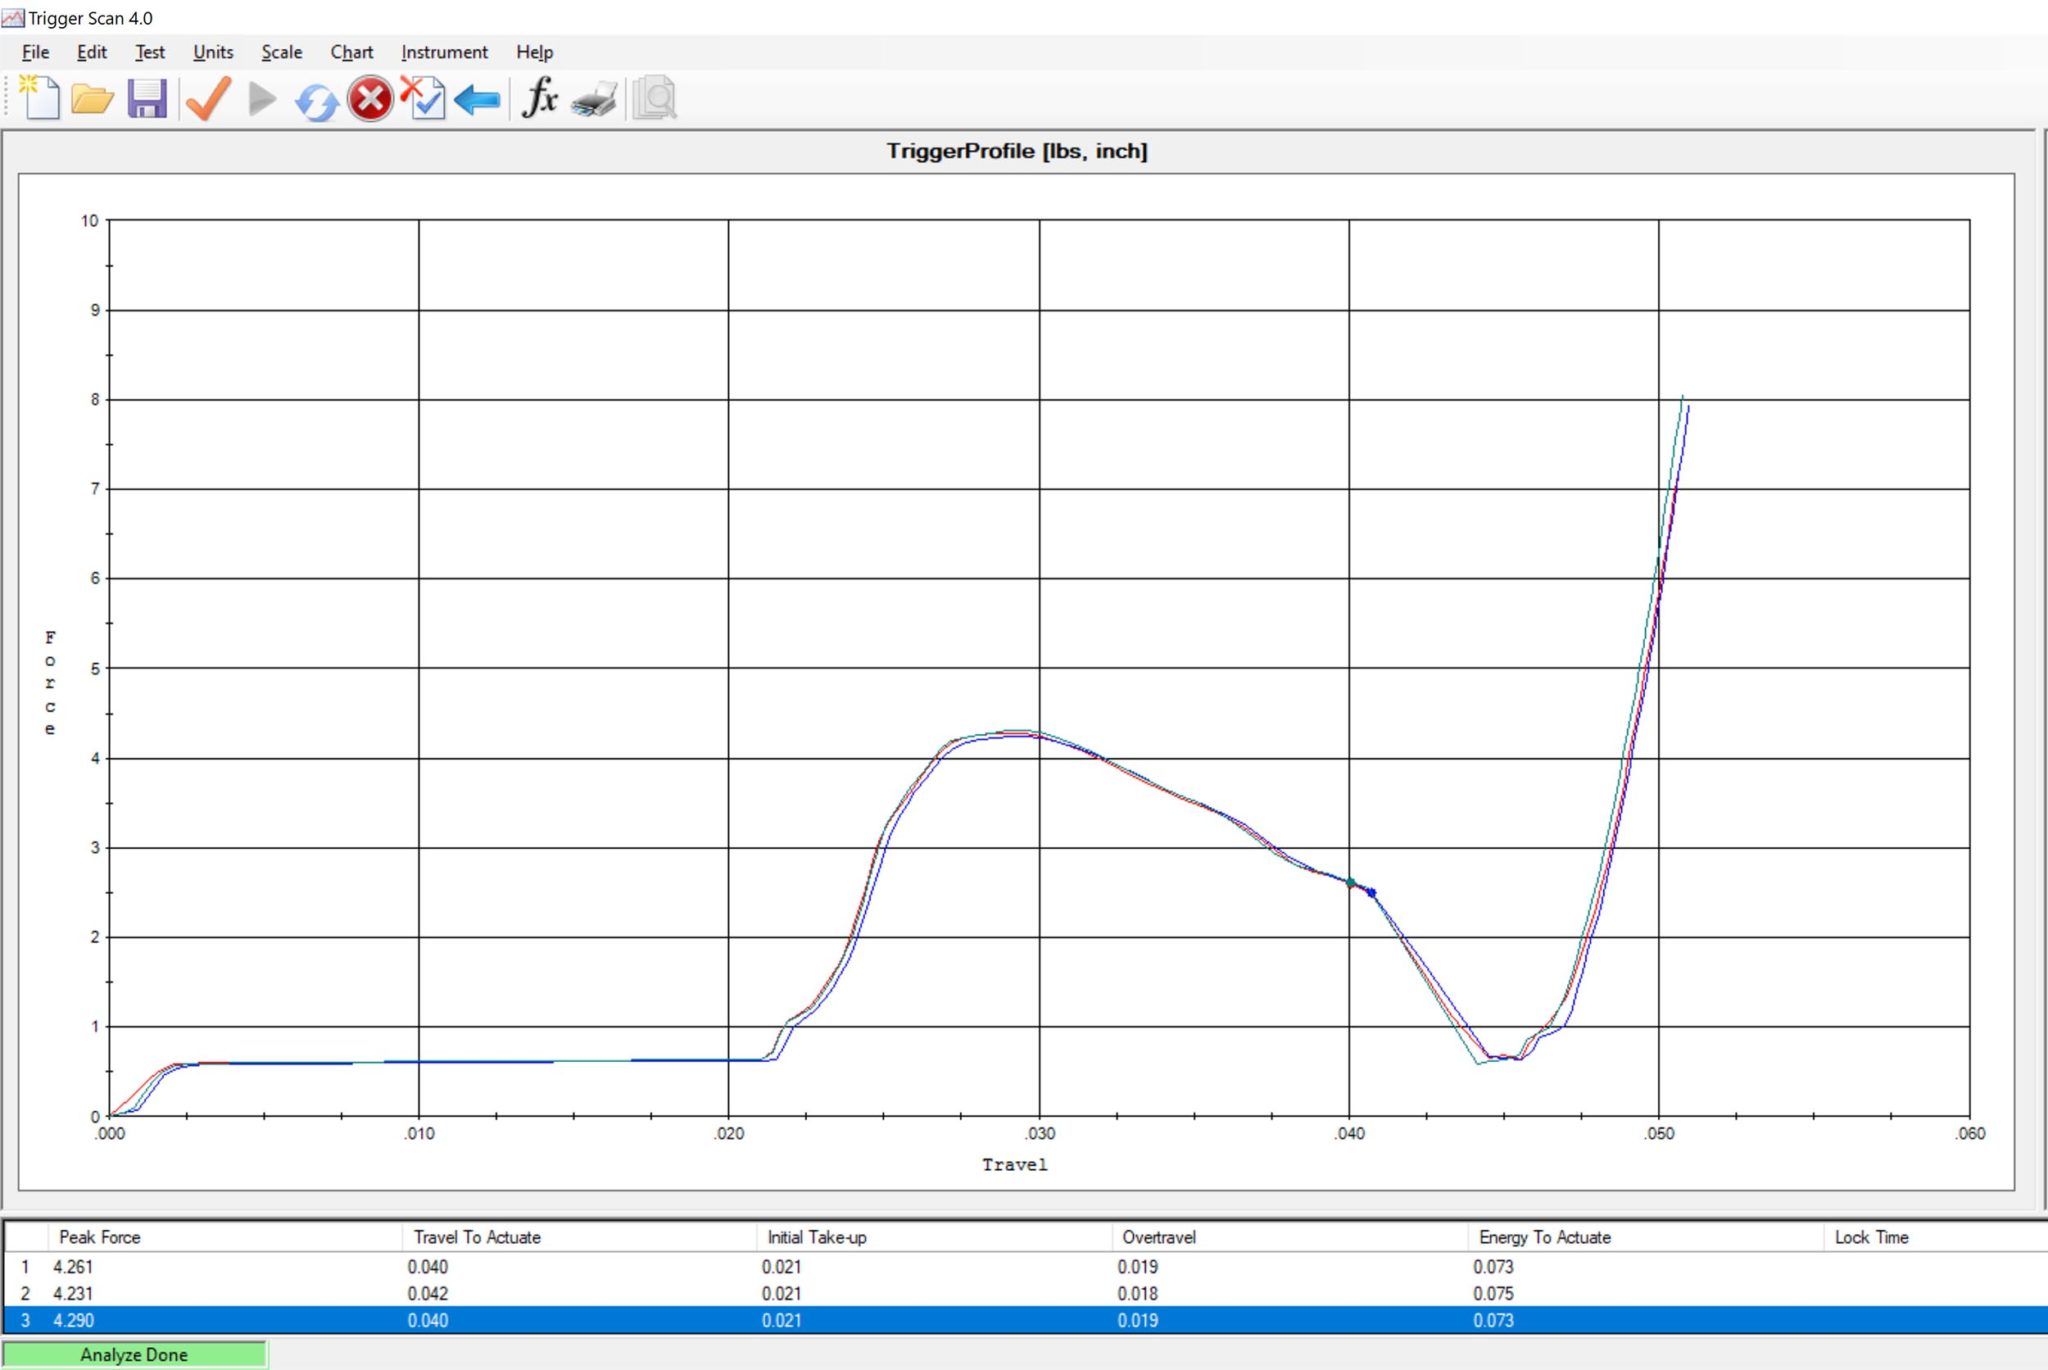Open the Chart menu
The height and width of the screenshot is (1370, 2048).
[352, 52]
